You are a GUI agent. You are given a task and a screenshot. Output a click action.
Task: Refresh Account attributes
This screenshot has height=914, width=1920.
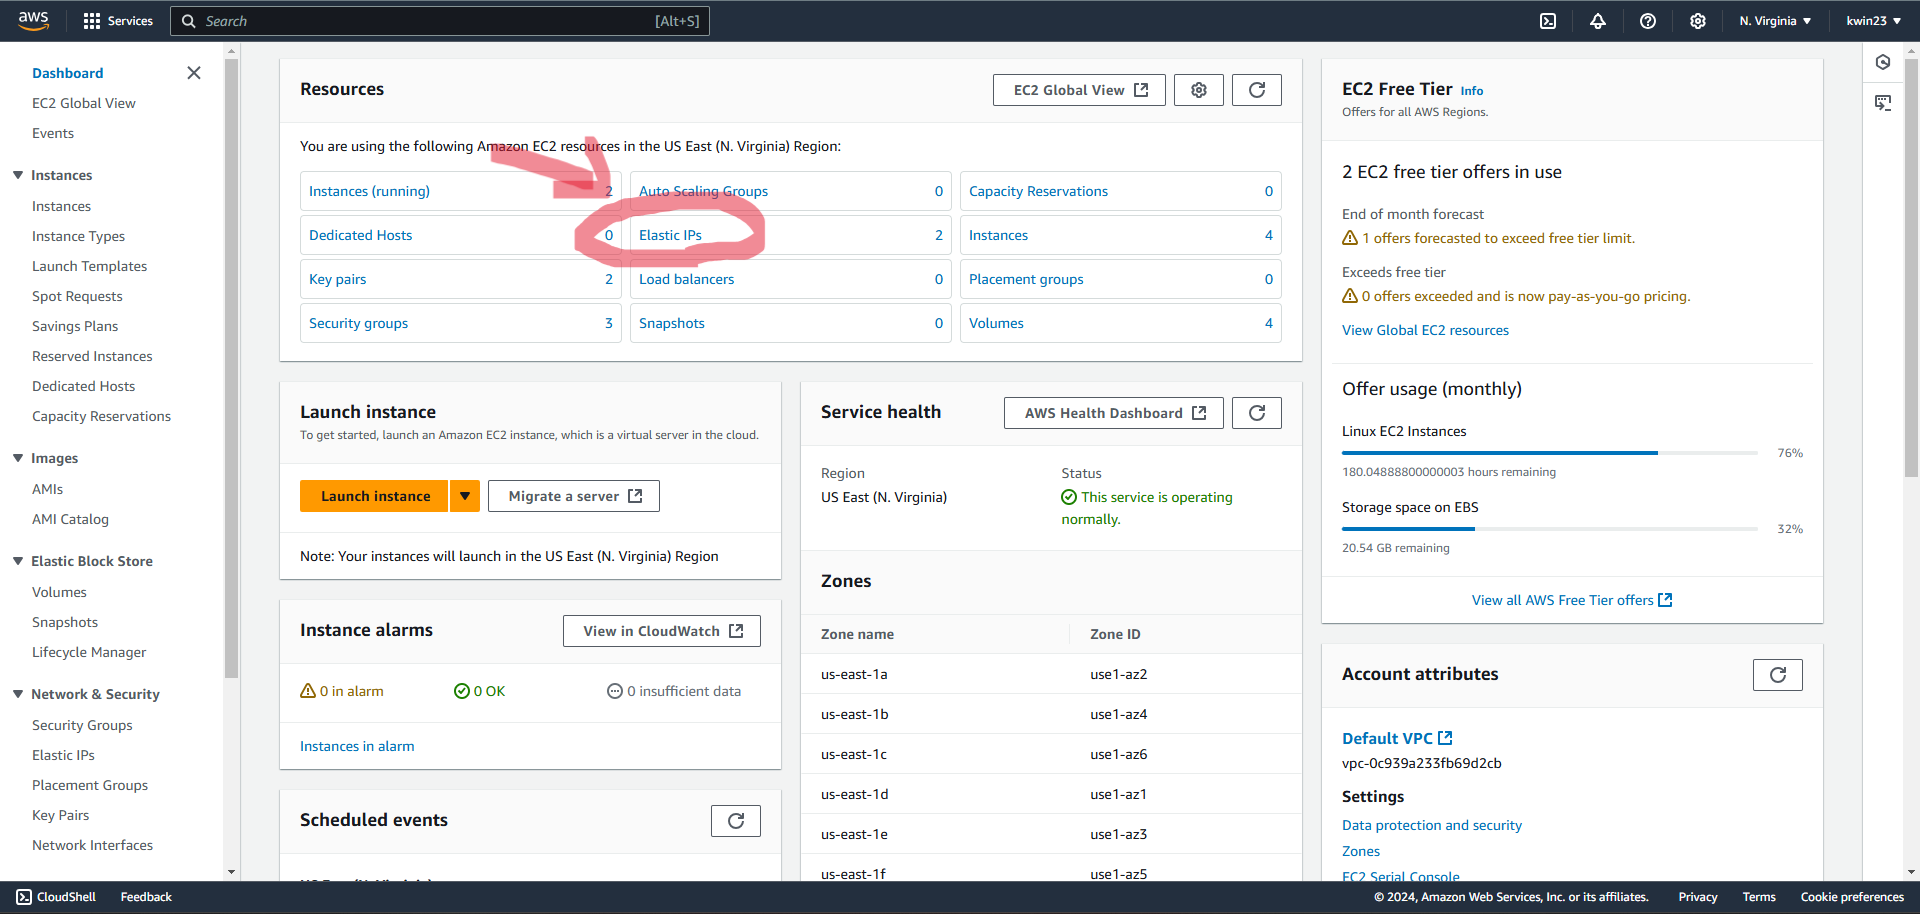pos(1778,675)
